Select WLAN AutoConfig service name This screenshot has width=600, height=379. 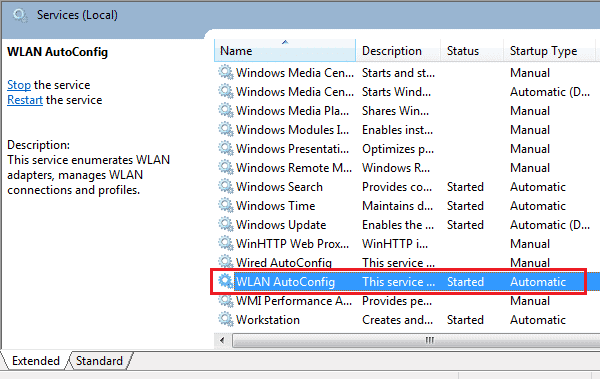point(285,281)
